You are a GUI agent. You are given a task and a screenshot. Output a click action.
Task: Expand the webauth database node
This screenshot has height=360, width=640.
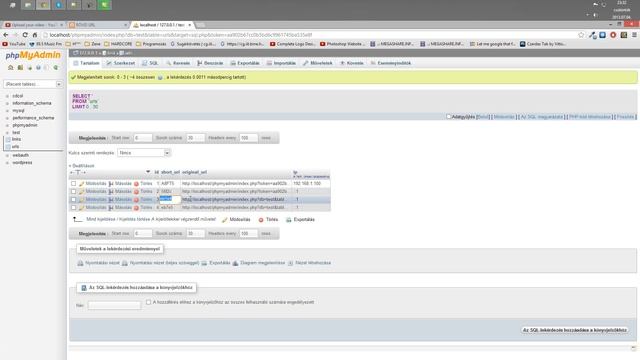(7, 155)
